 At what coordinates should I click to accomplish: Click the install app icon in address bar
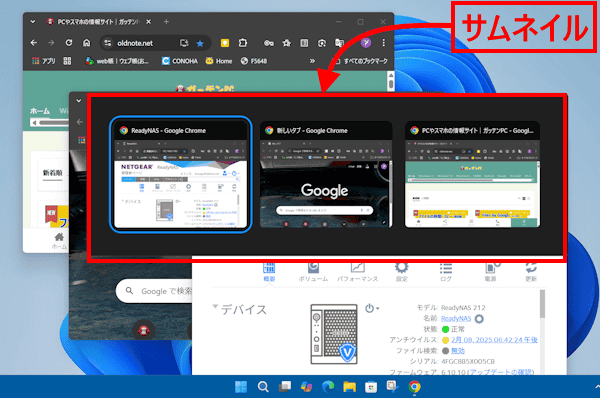184,43
